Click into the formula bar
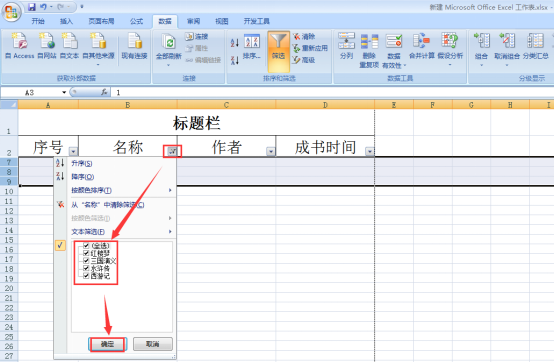Viewport: 554px width, 362px height. point(332,93)
